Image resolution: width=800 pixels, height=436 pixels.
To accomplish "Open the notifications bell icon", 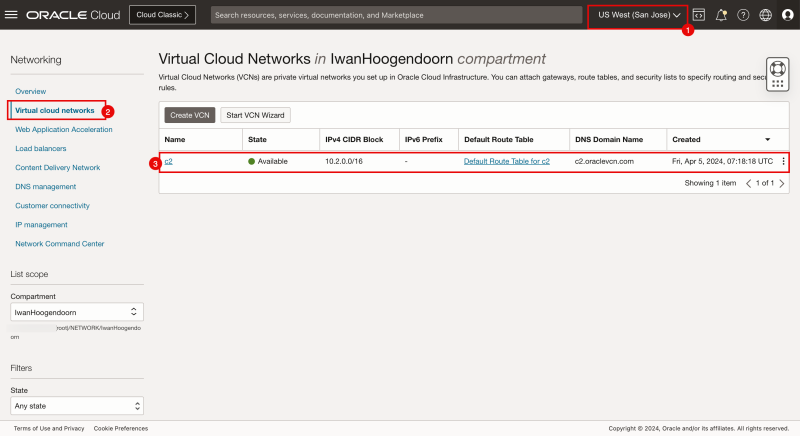I will pos(721,15).
